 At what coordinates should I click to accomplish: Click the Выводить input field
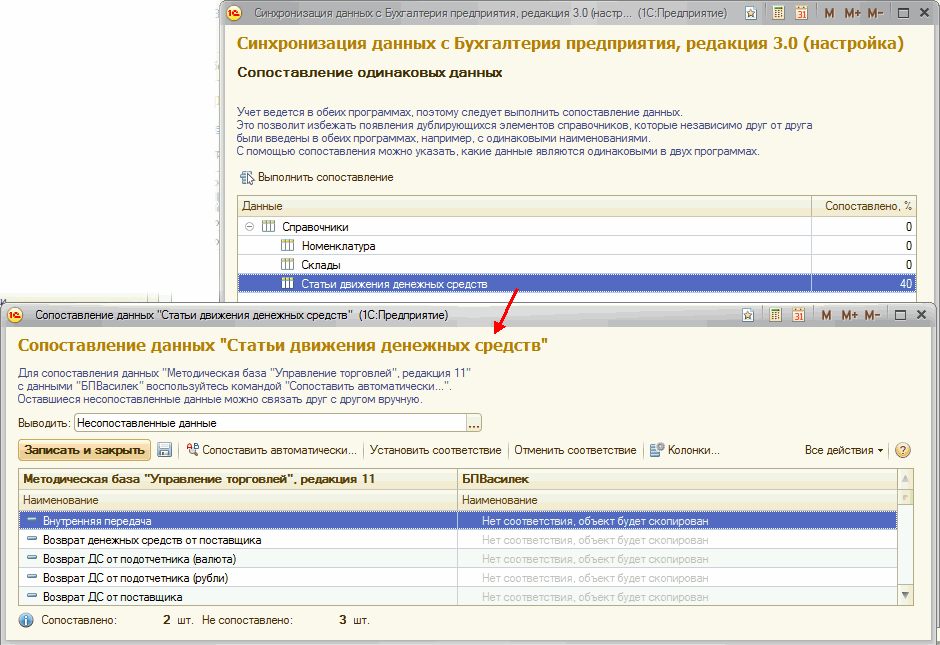270,423
